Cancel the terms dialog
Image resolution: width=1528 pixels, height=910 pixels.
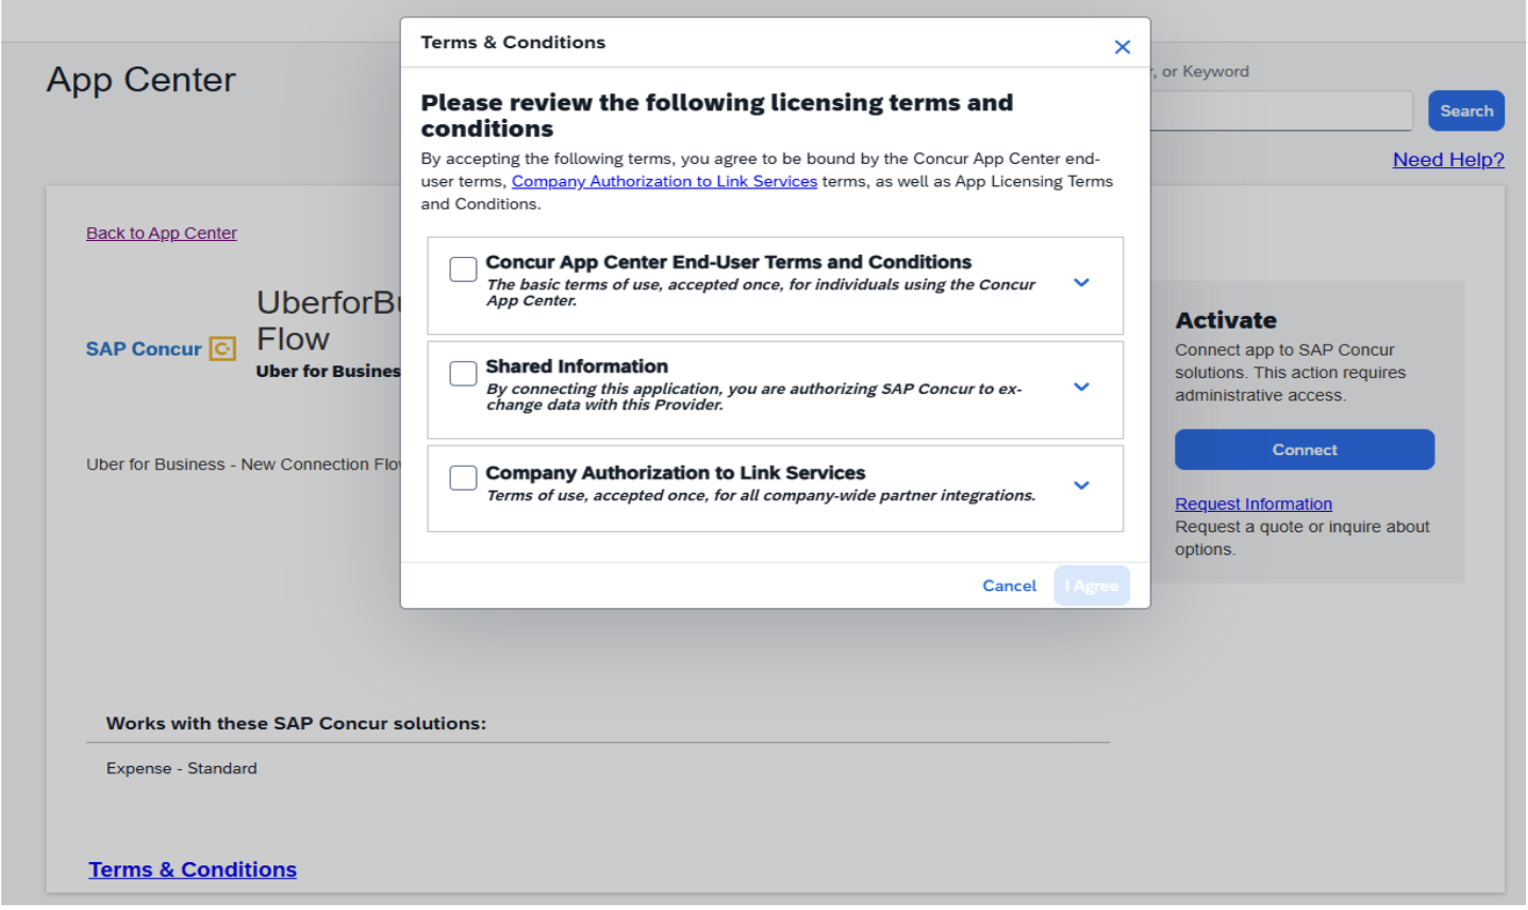[x=1009, y=586]
